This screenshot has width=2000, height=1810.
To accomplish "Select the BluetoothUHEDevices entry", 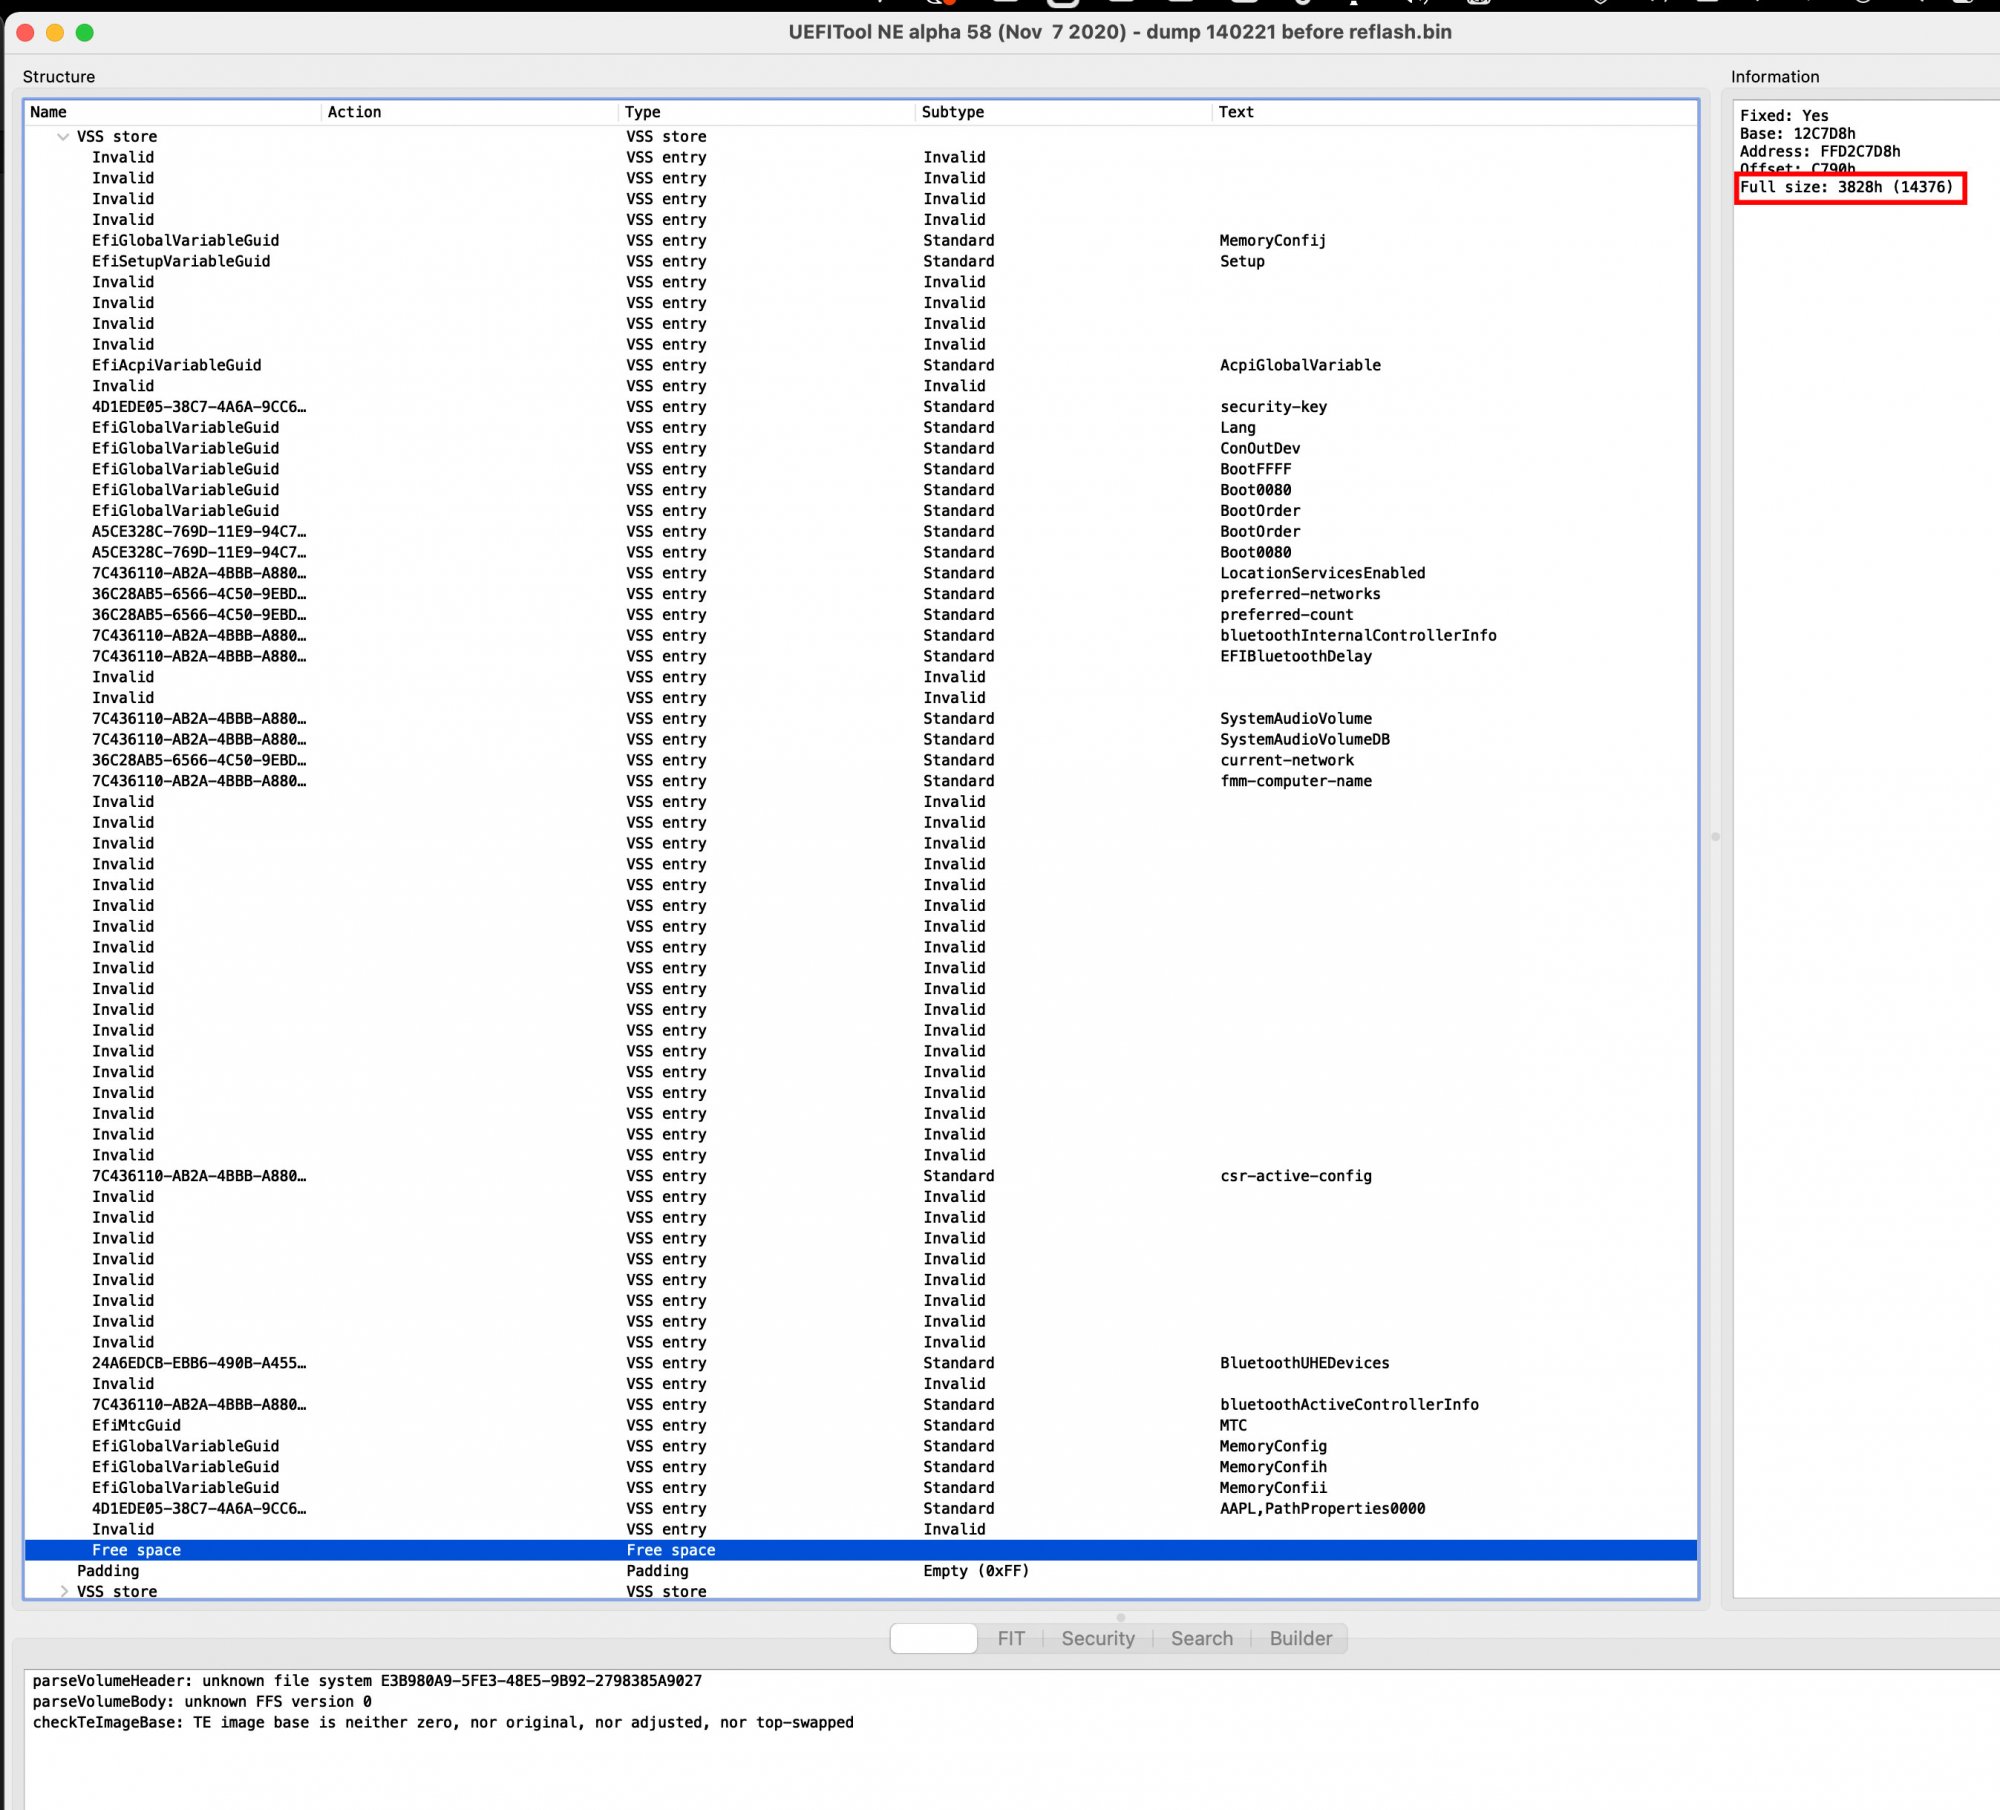I will coord(1303,1363).
